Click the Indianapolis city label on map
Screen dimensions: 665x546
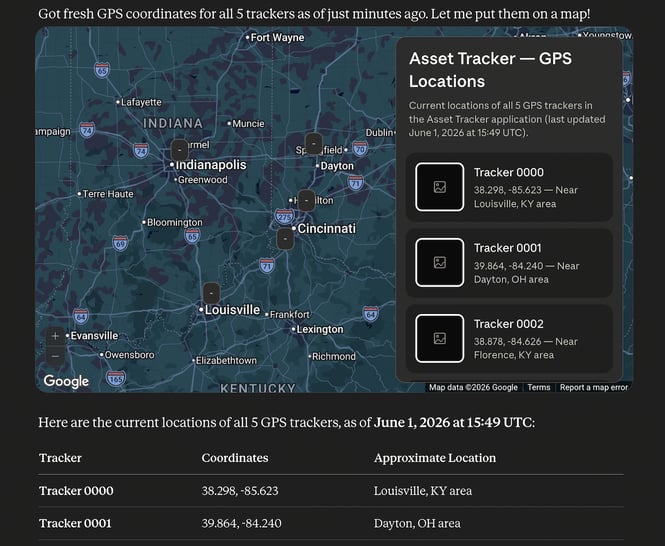(211, 165)
